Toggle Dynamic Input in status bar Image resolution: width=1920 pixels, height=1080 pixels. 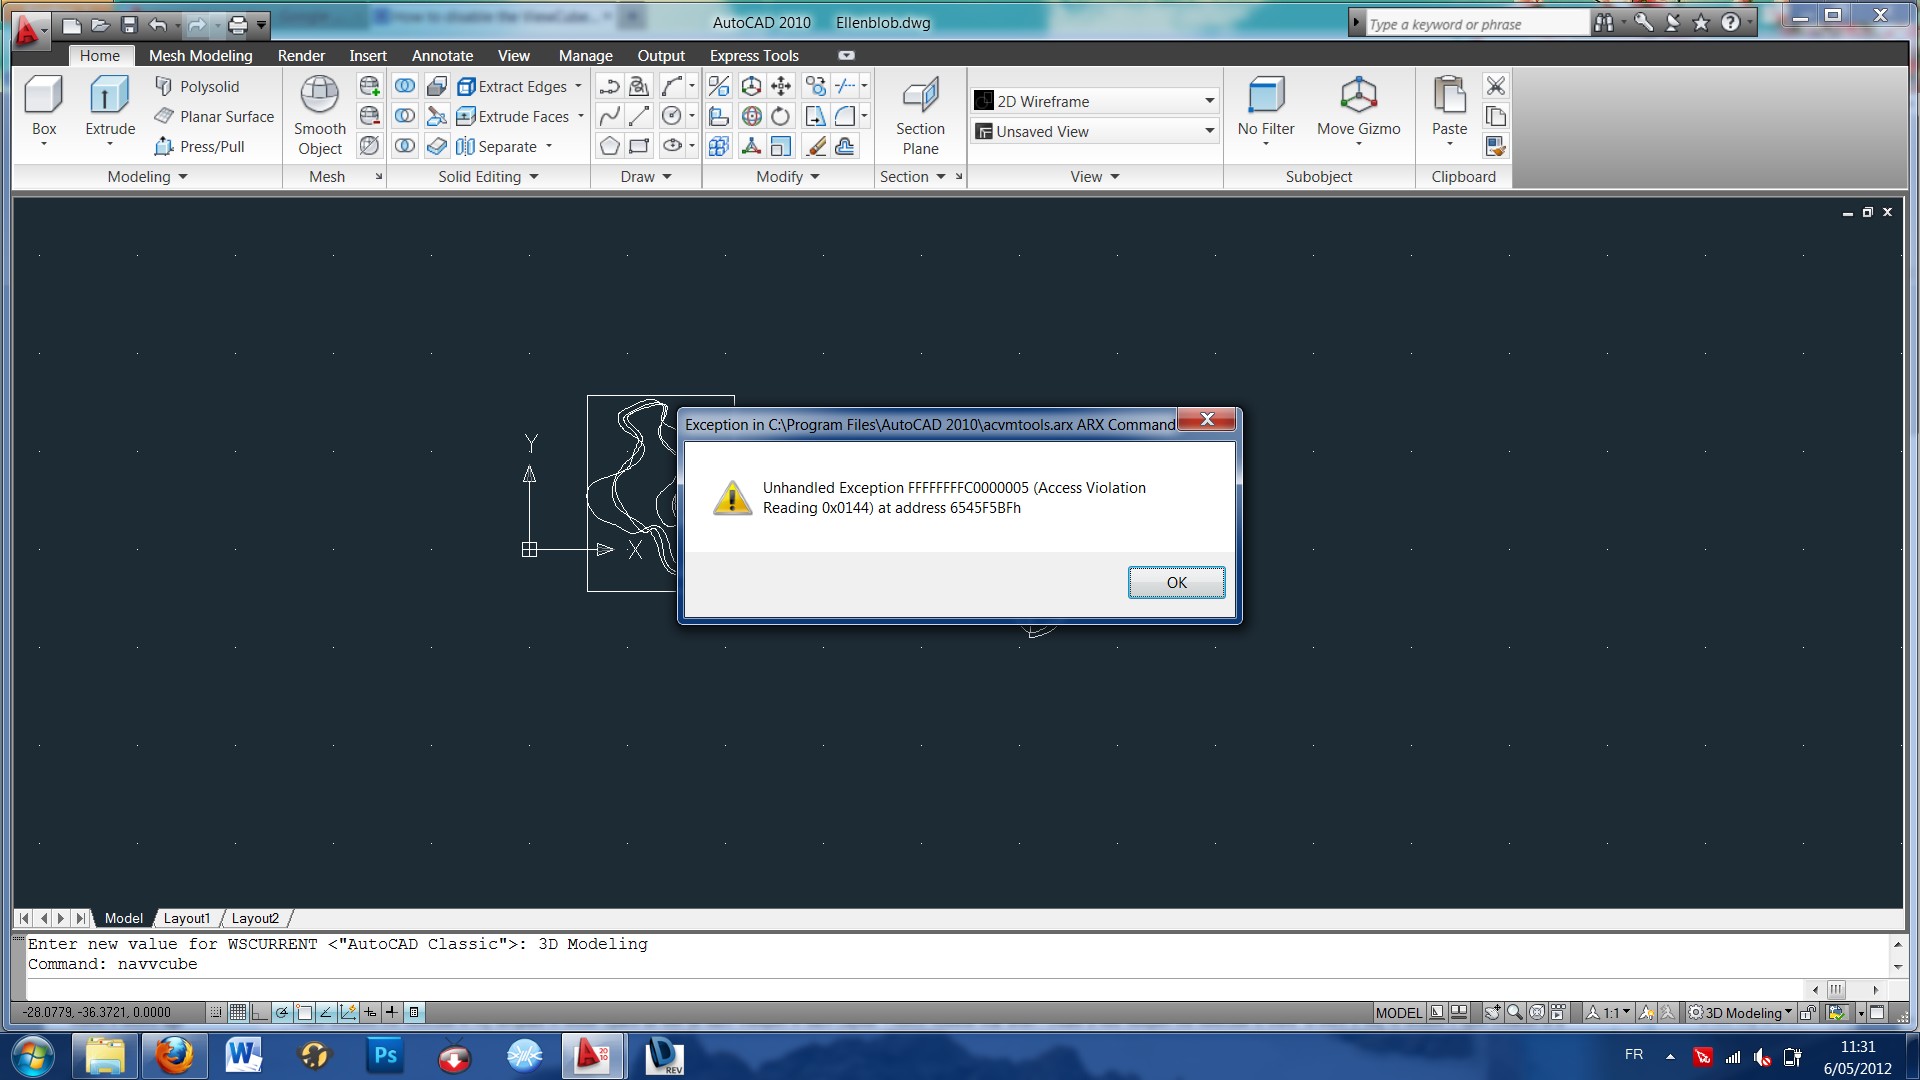pos(370,1012)
